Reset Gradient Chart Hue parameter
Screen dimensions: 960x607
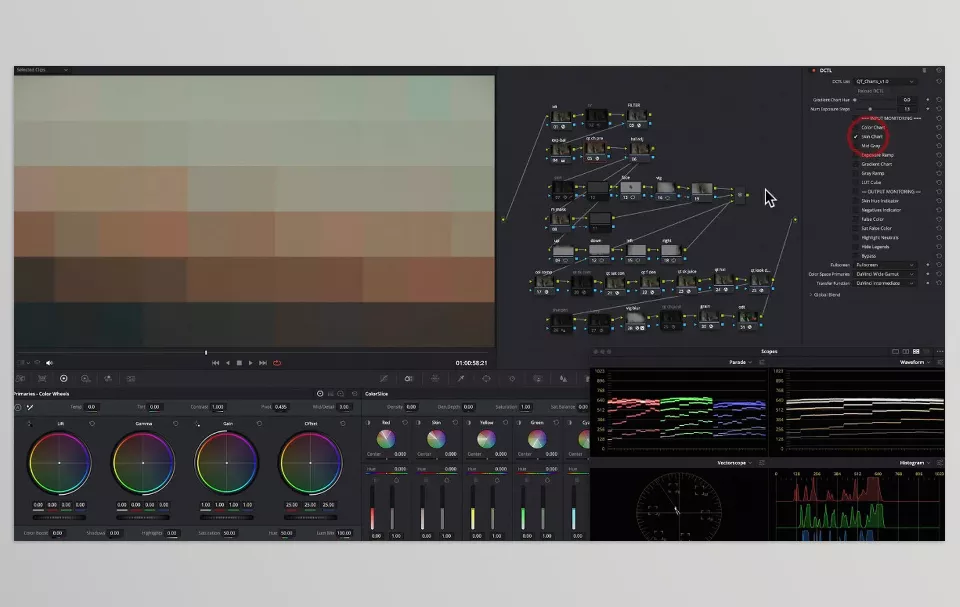(x=939, y=99)
